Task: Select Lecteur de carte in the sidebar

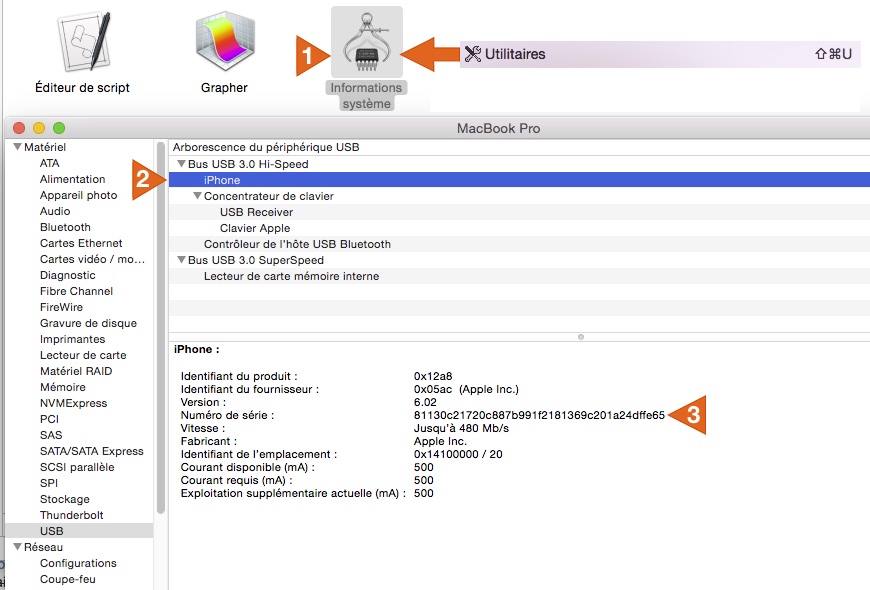Action: [83, 355]
